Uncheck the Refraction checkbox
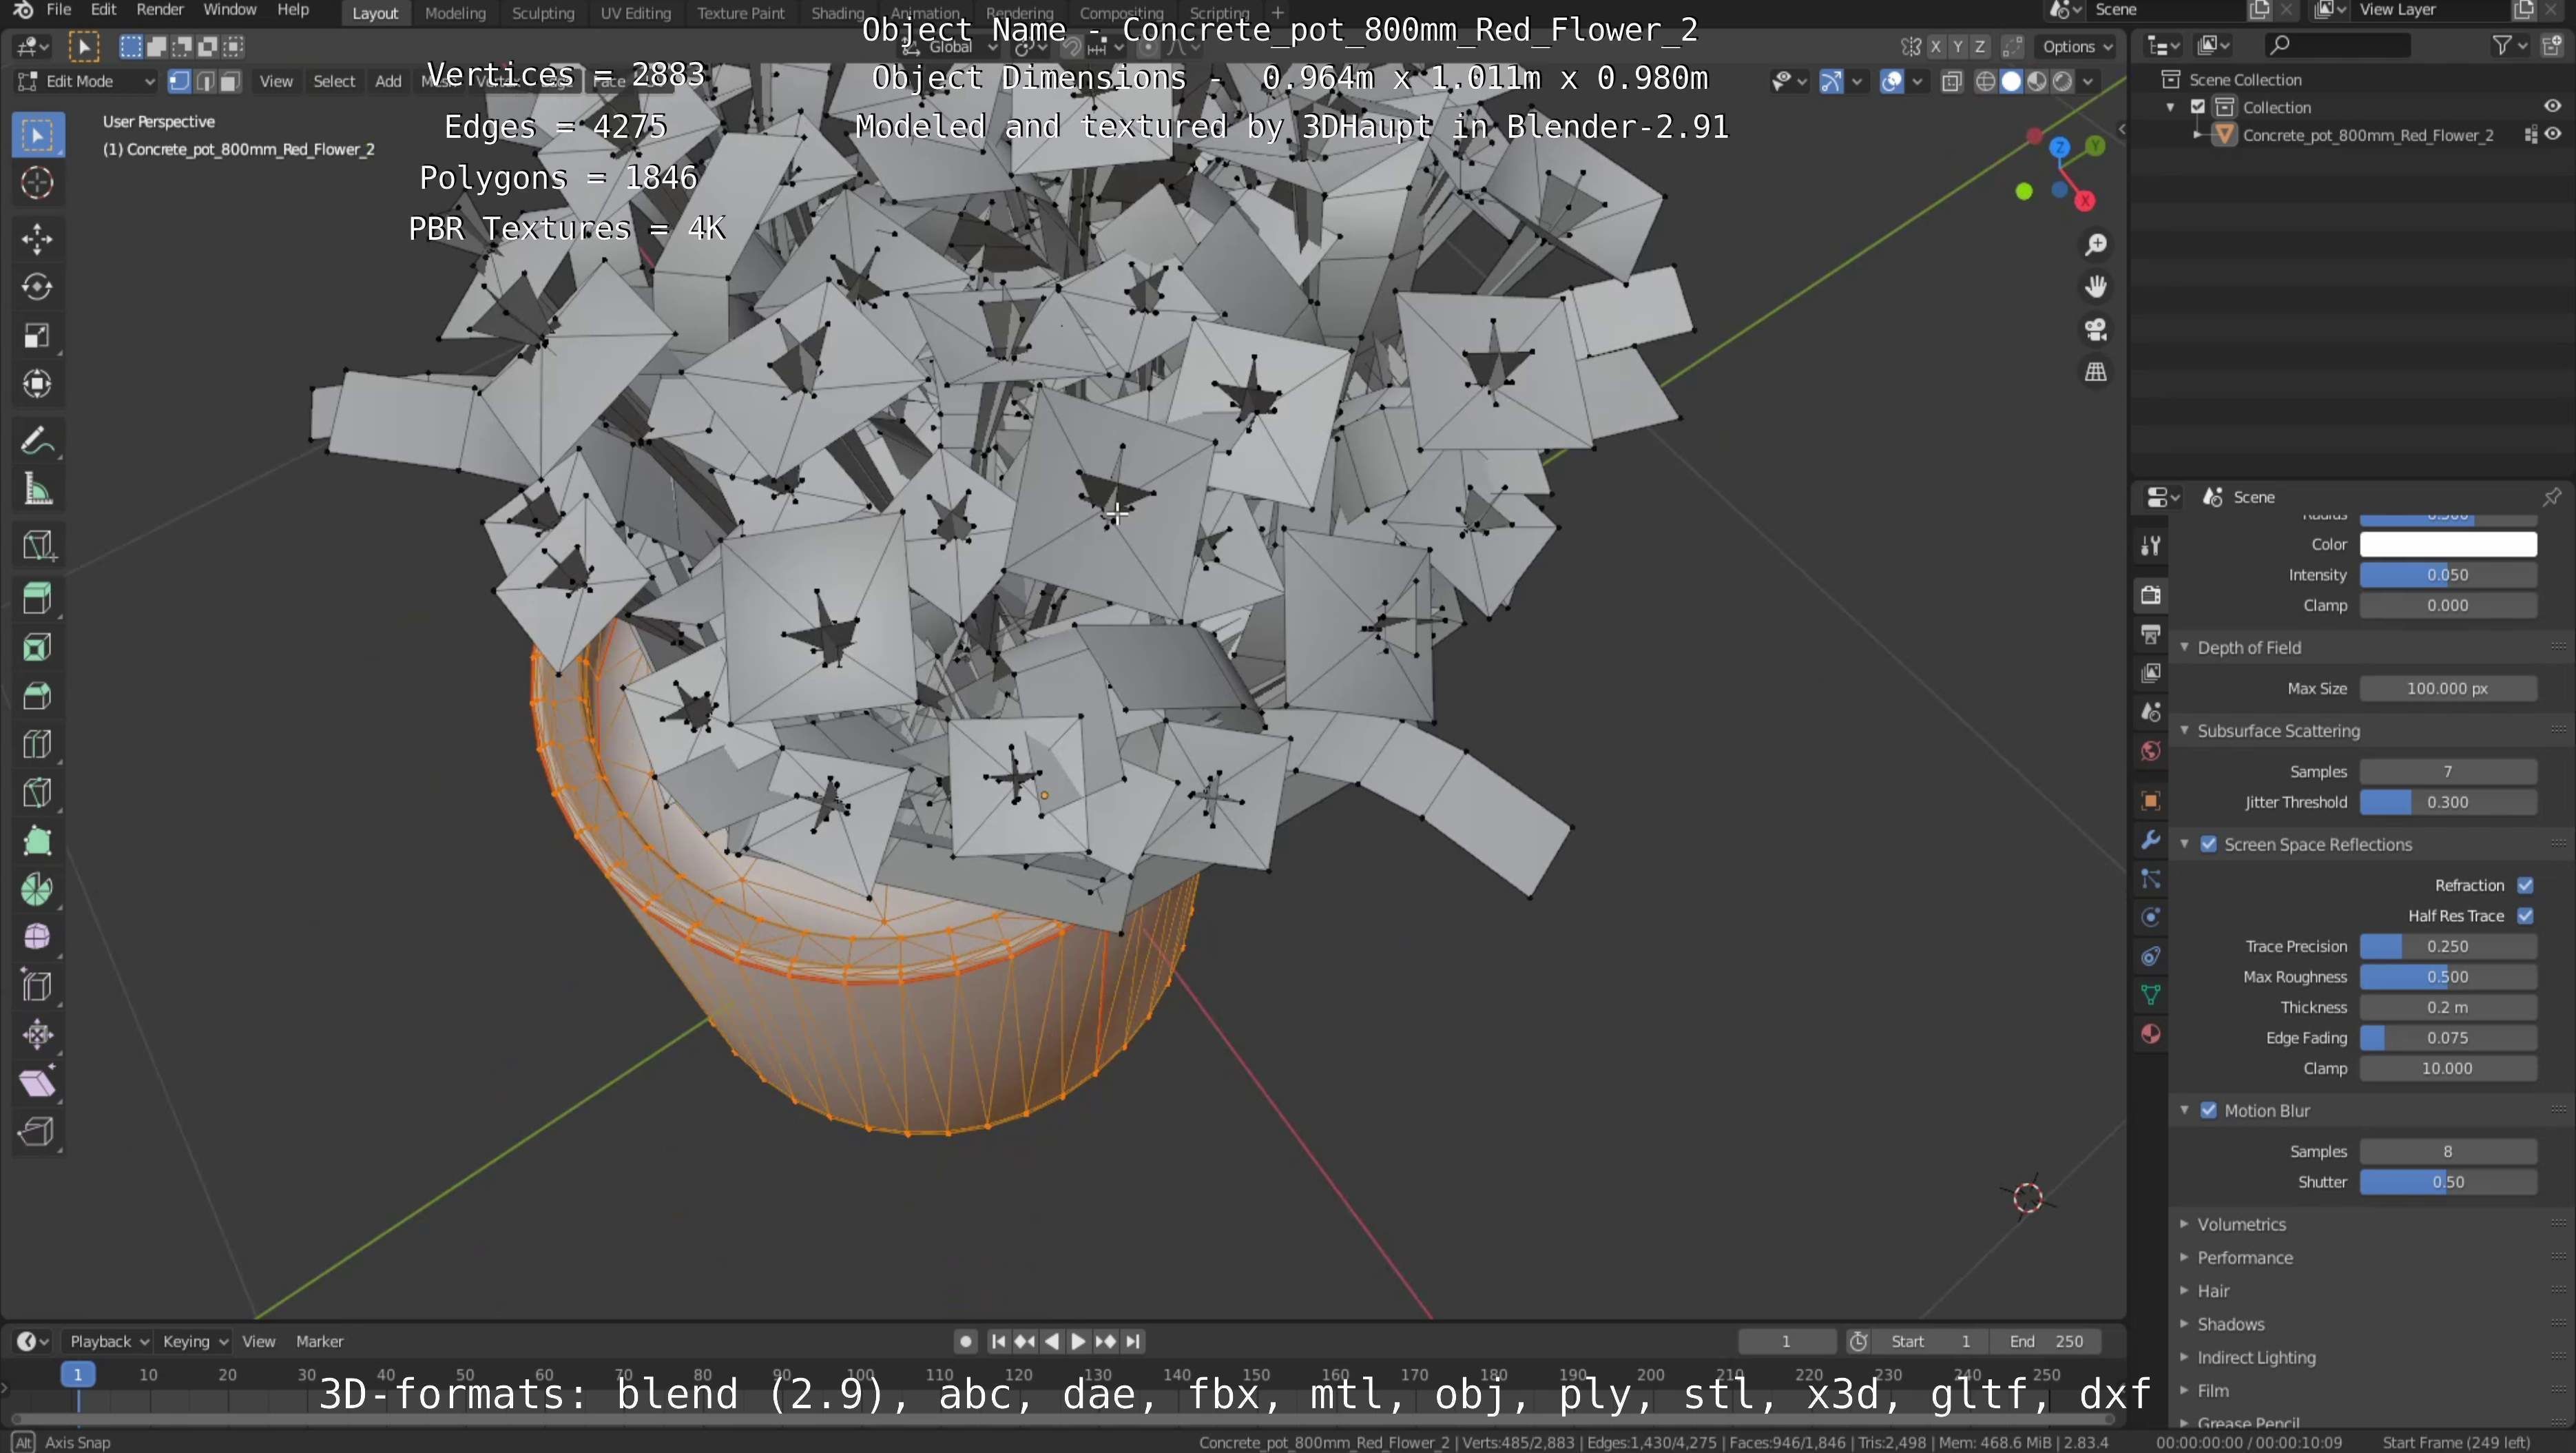This screenshot has height=1453, width=2576. click(2526, 885)
